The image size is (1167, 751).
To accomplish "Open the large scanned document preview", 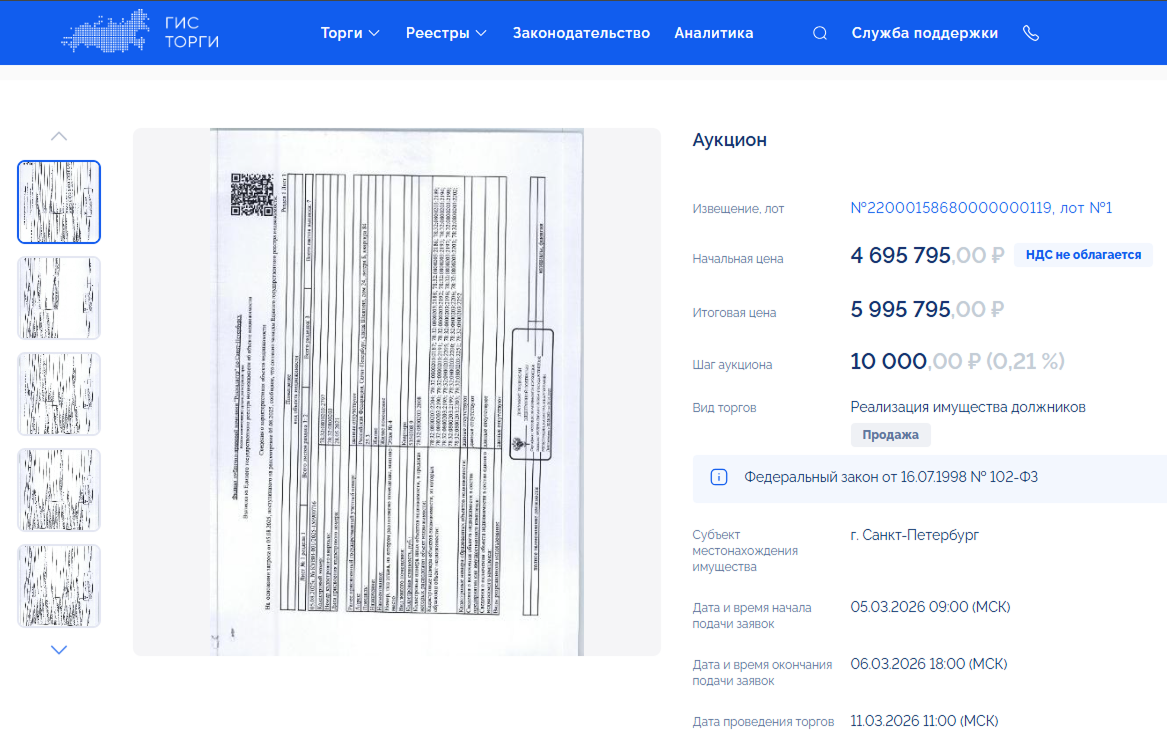I will (x=397, y=392).
